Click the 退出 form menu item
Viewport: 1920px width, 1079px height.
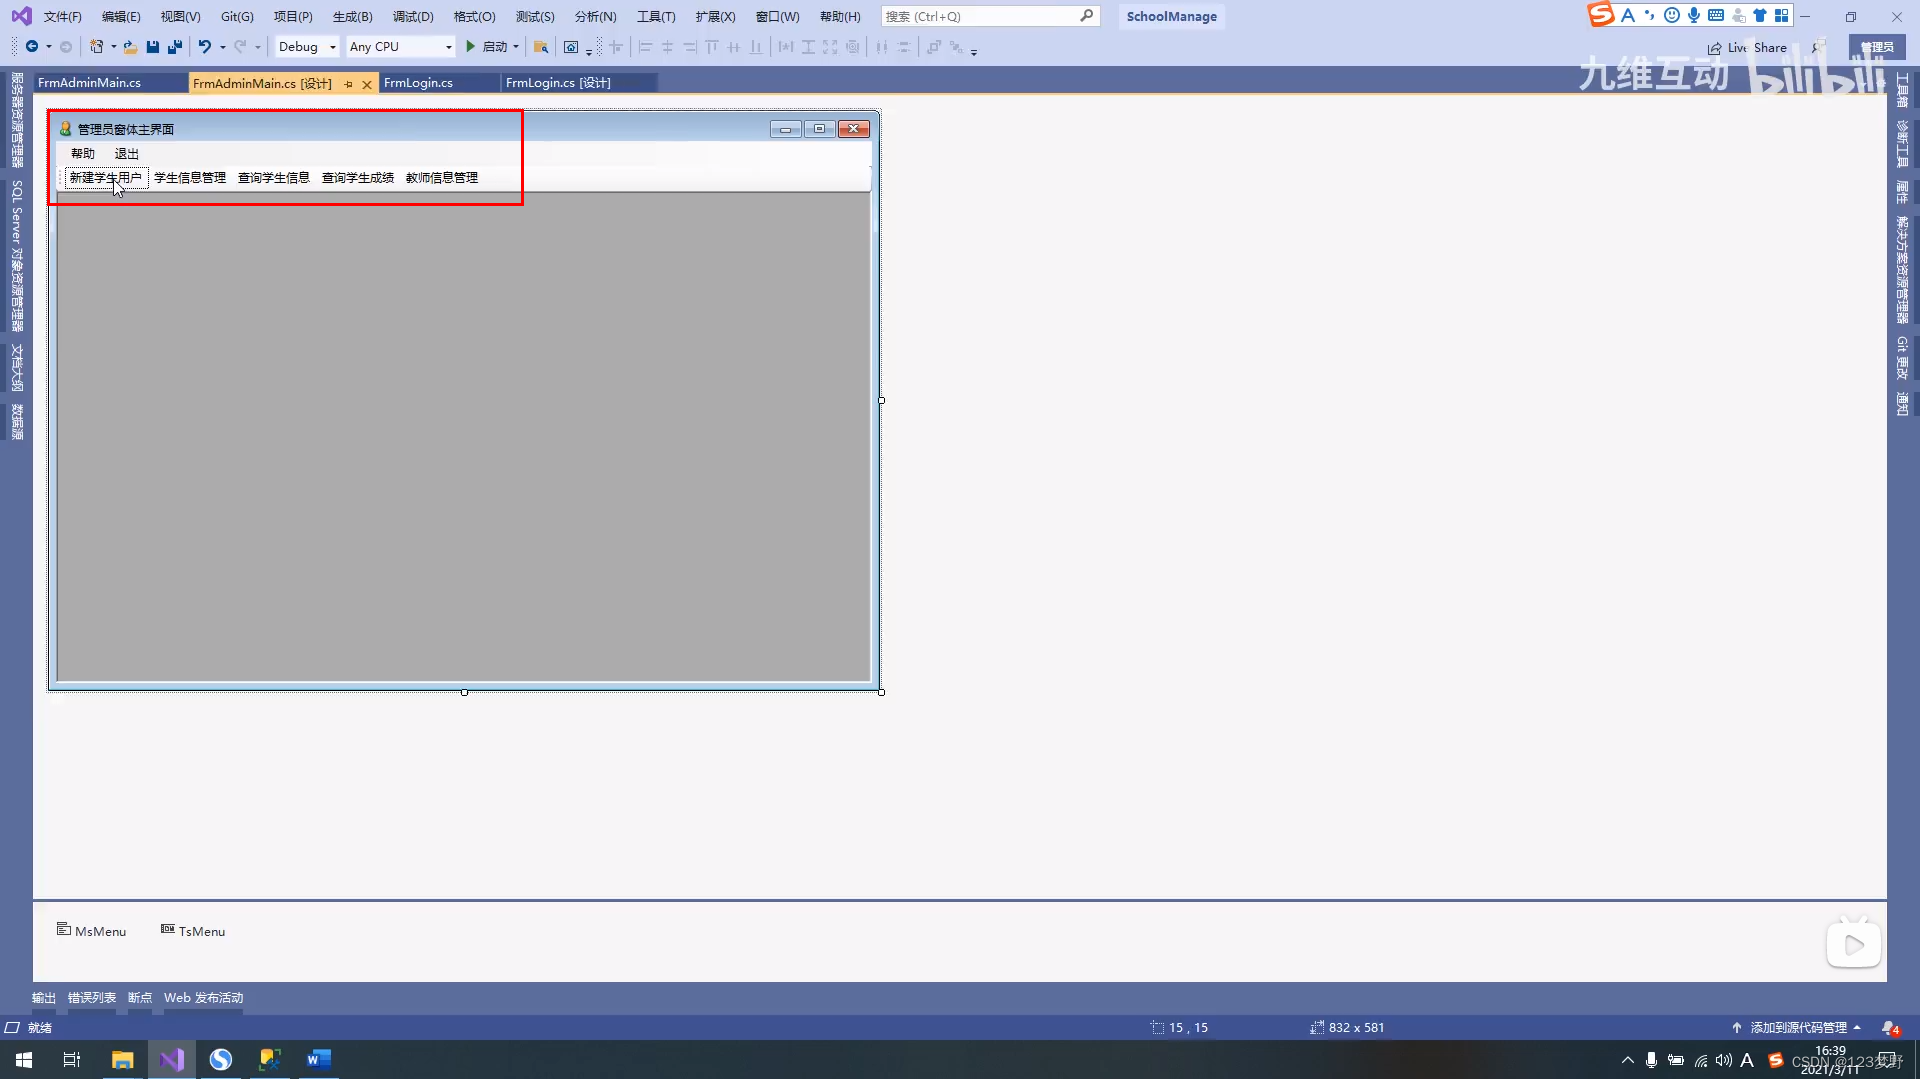127,154
